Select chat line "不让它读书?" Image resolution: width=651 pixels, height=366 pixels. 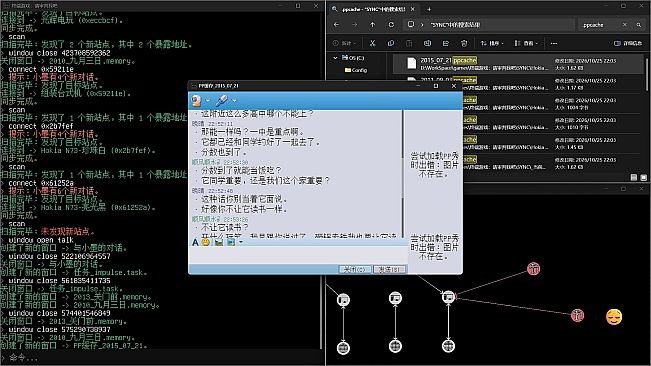coord(225,227)
